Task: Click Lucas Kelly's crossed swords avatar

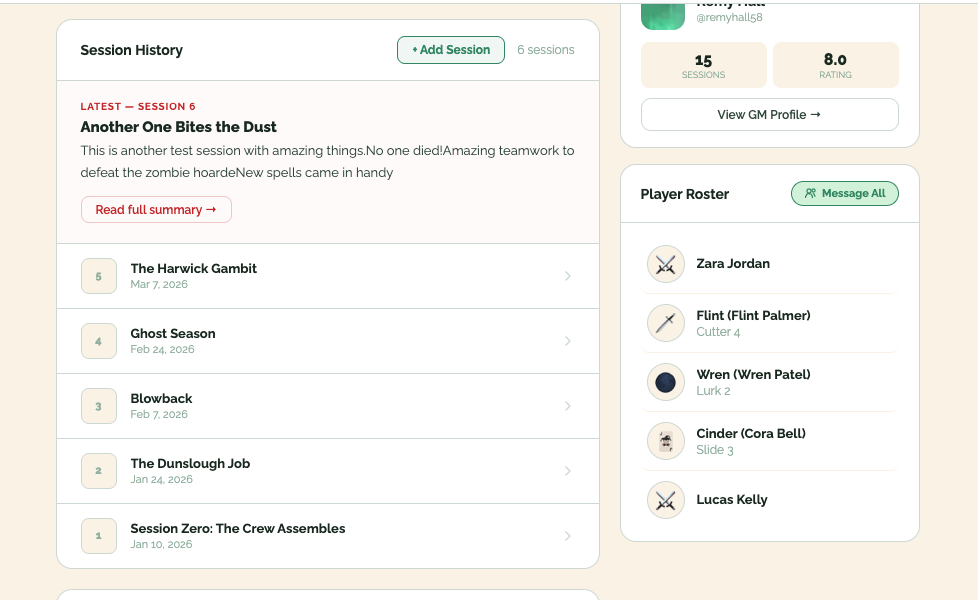Action: [x=666, y=500]
